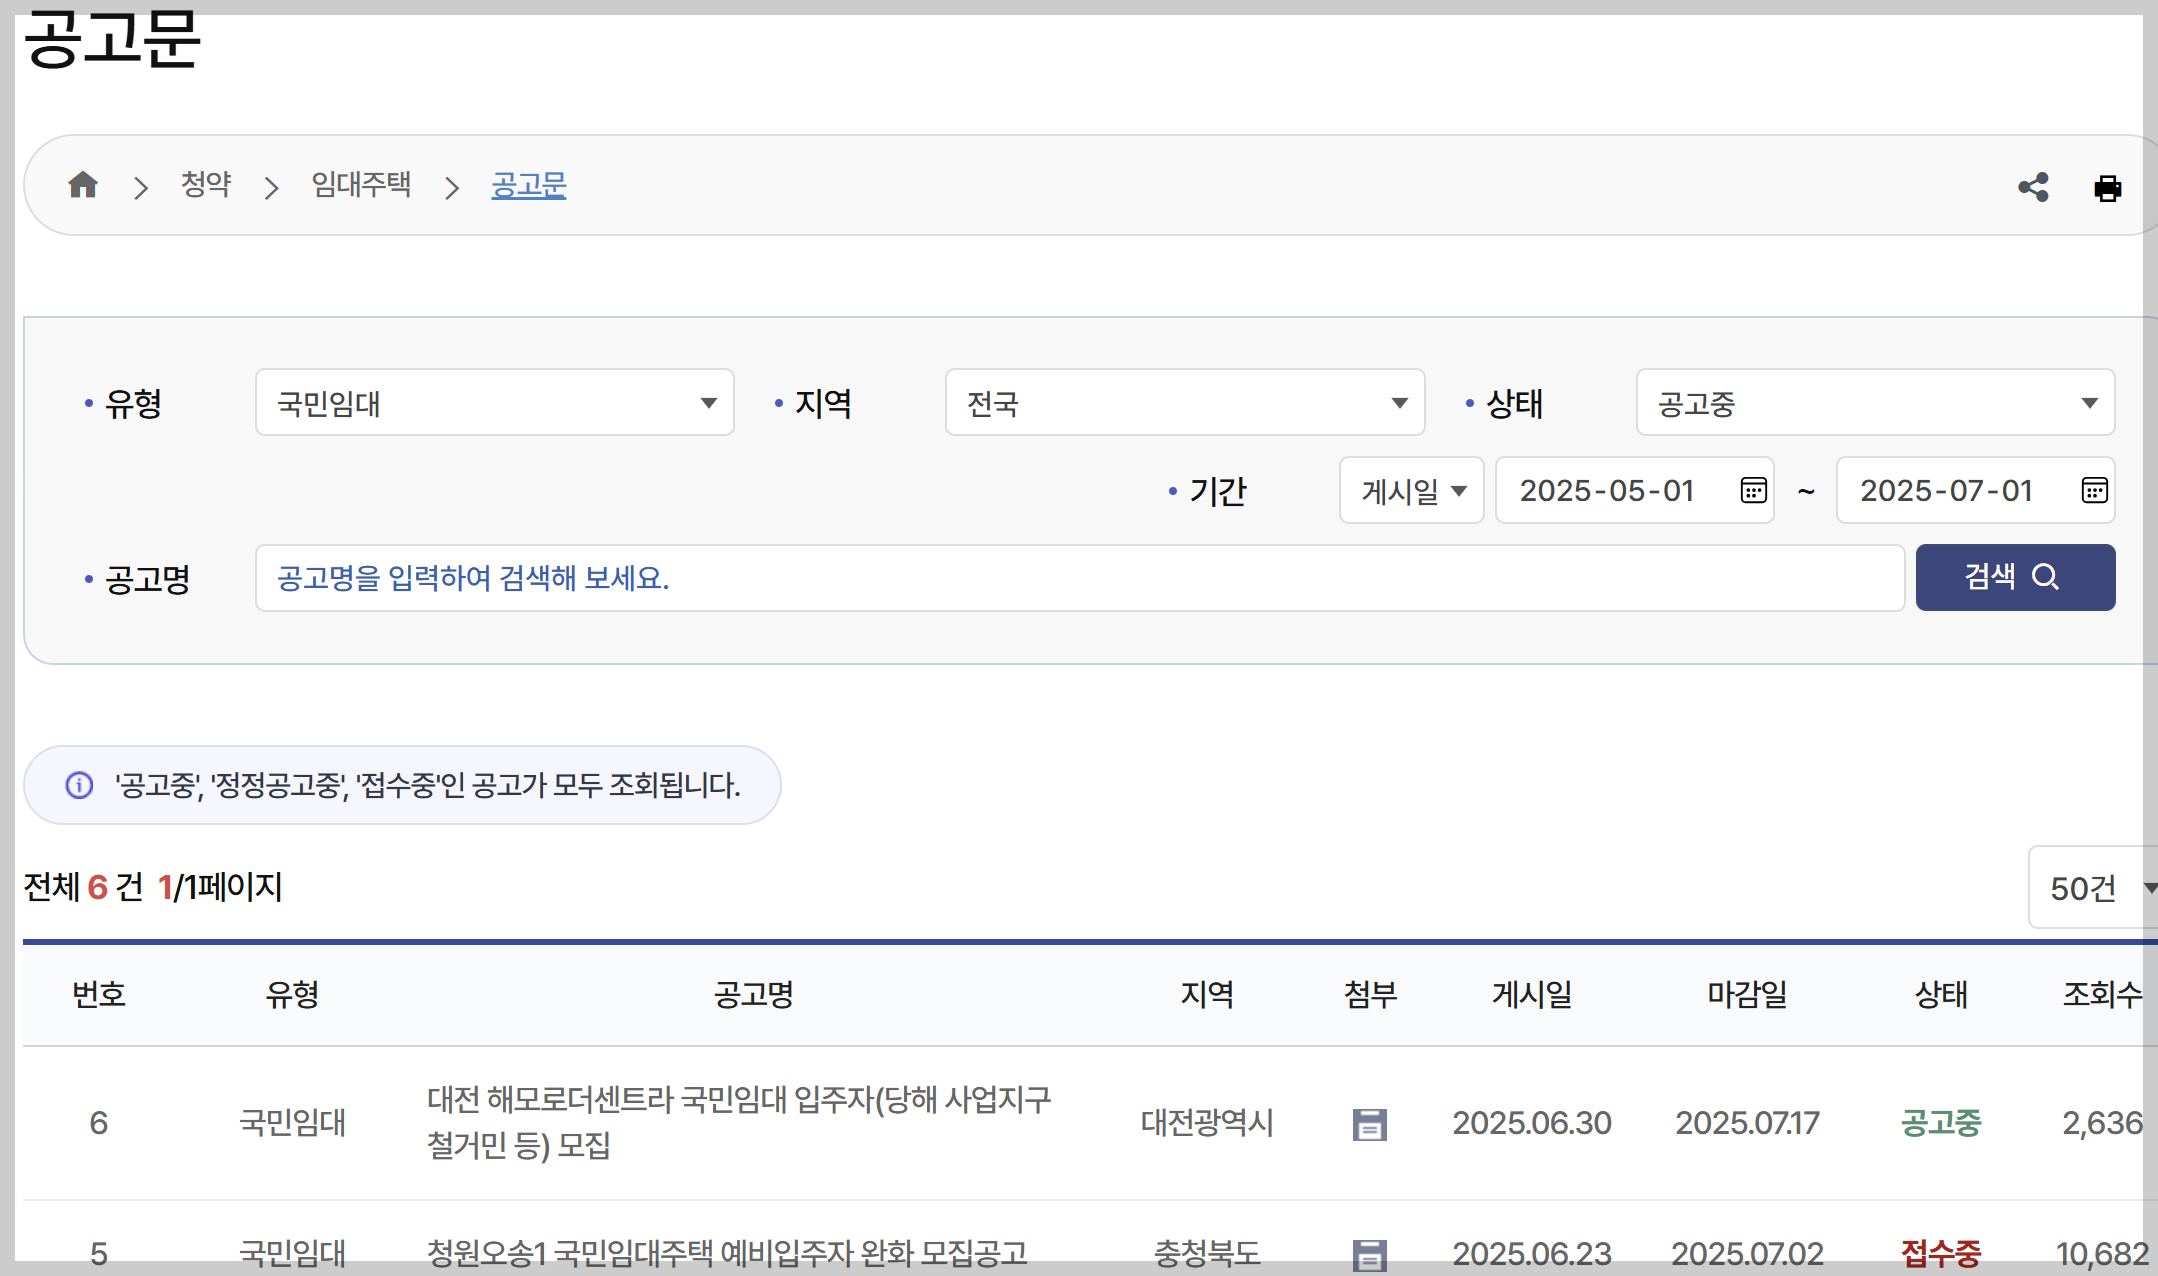This screenshot has height=1276, width=2158.
Task: Click the share icon
Action: click(2033, 187)
